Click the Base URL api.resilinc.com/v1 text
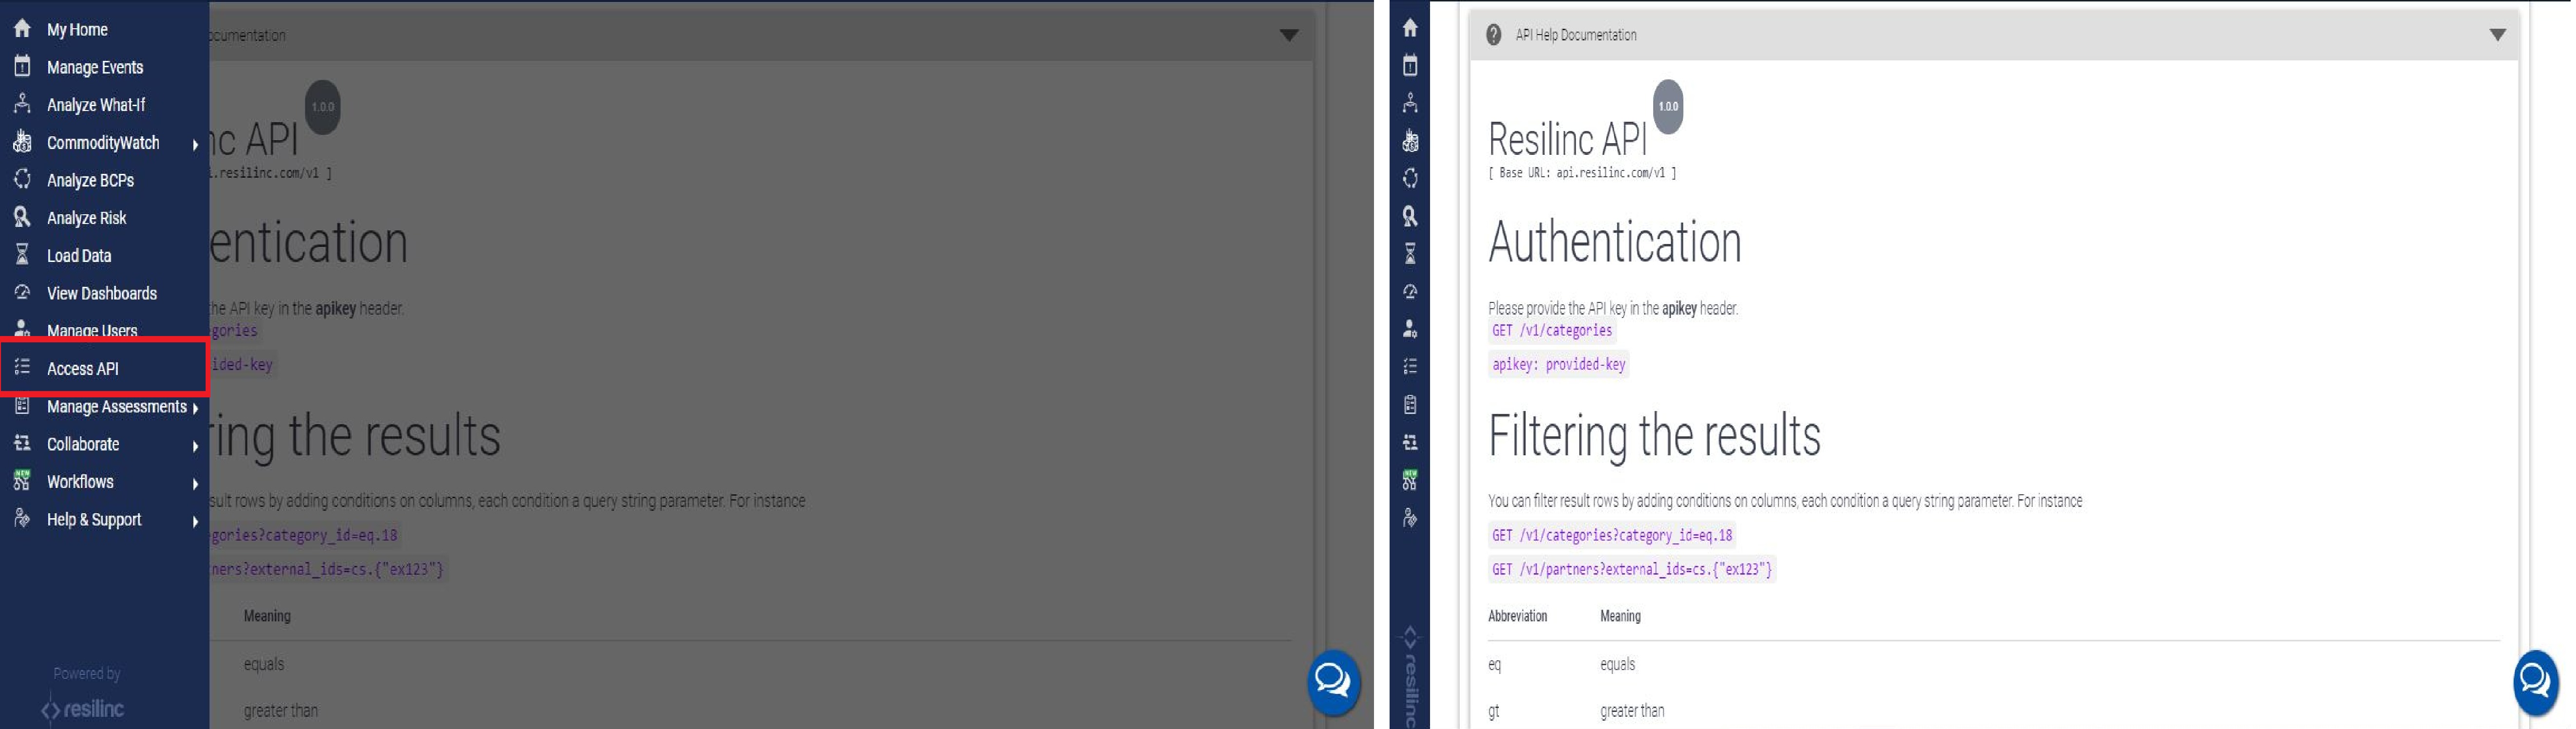 pos(1582,173)
